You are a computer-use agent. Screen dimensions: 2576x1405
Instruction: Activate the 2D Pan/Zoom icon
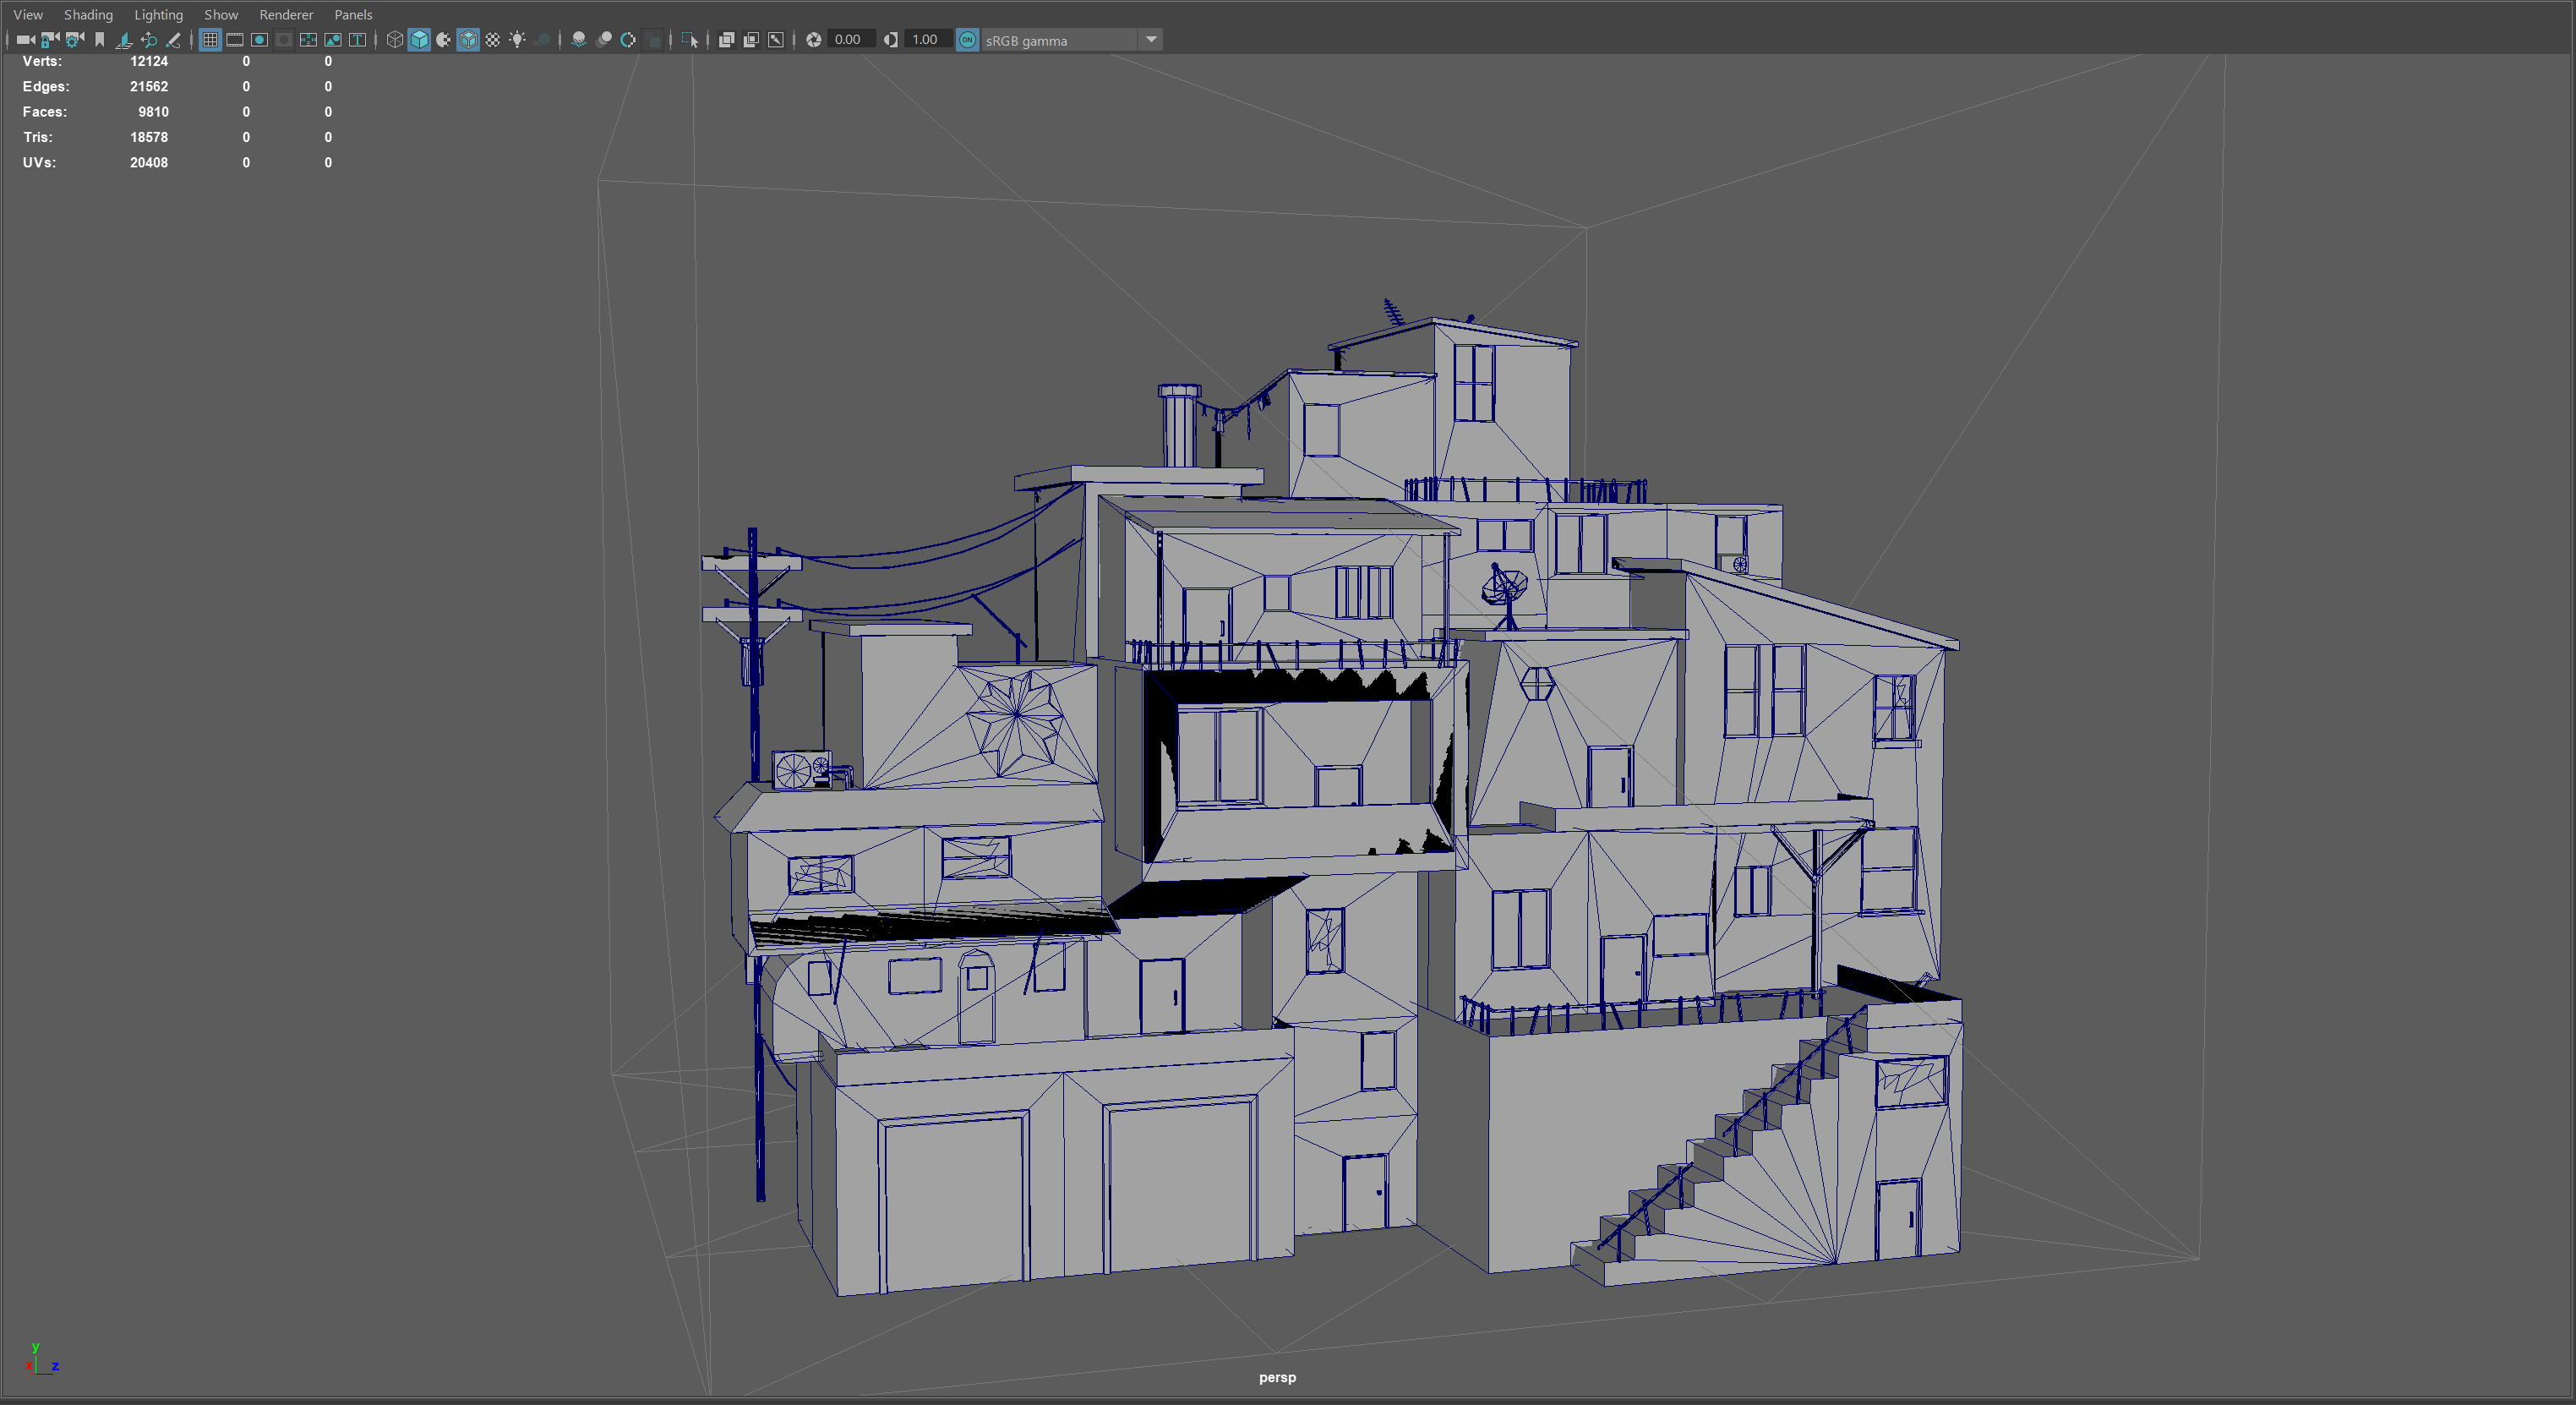coord(149,40)
